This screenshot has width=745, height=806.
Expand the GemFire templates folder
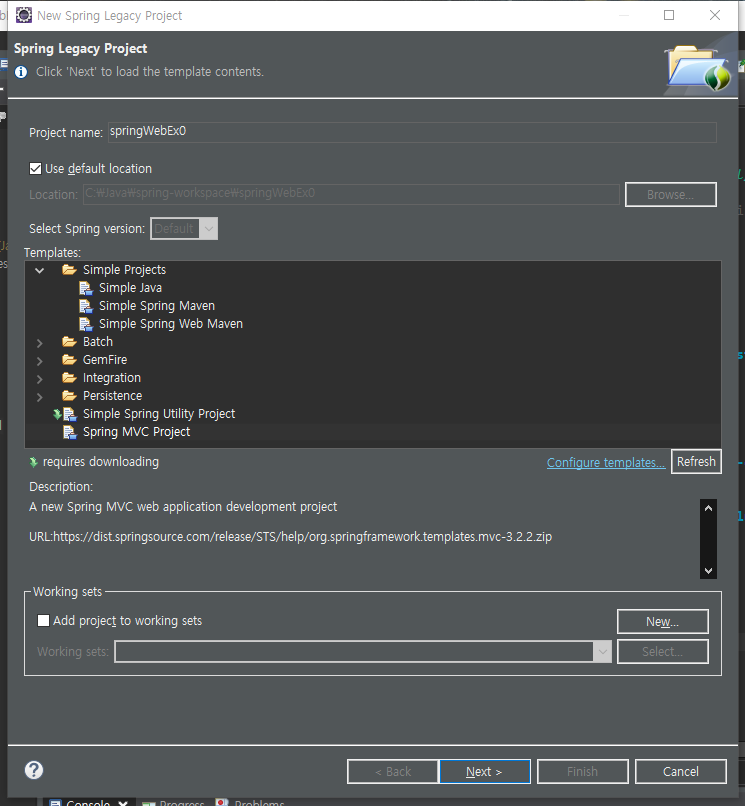click(x=40, y=361)
